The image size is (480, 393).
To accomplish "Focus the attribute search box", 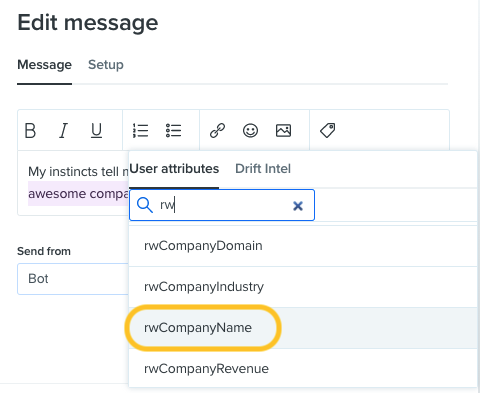I will click(x=222, y=205).
